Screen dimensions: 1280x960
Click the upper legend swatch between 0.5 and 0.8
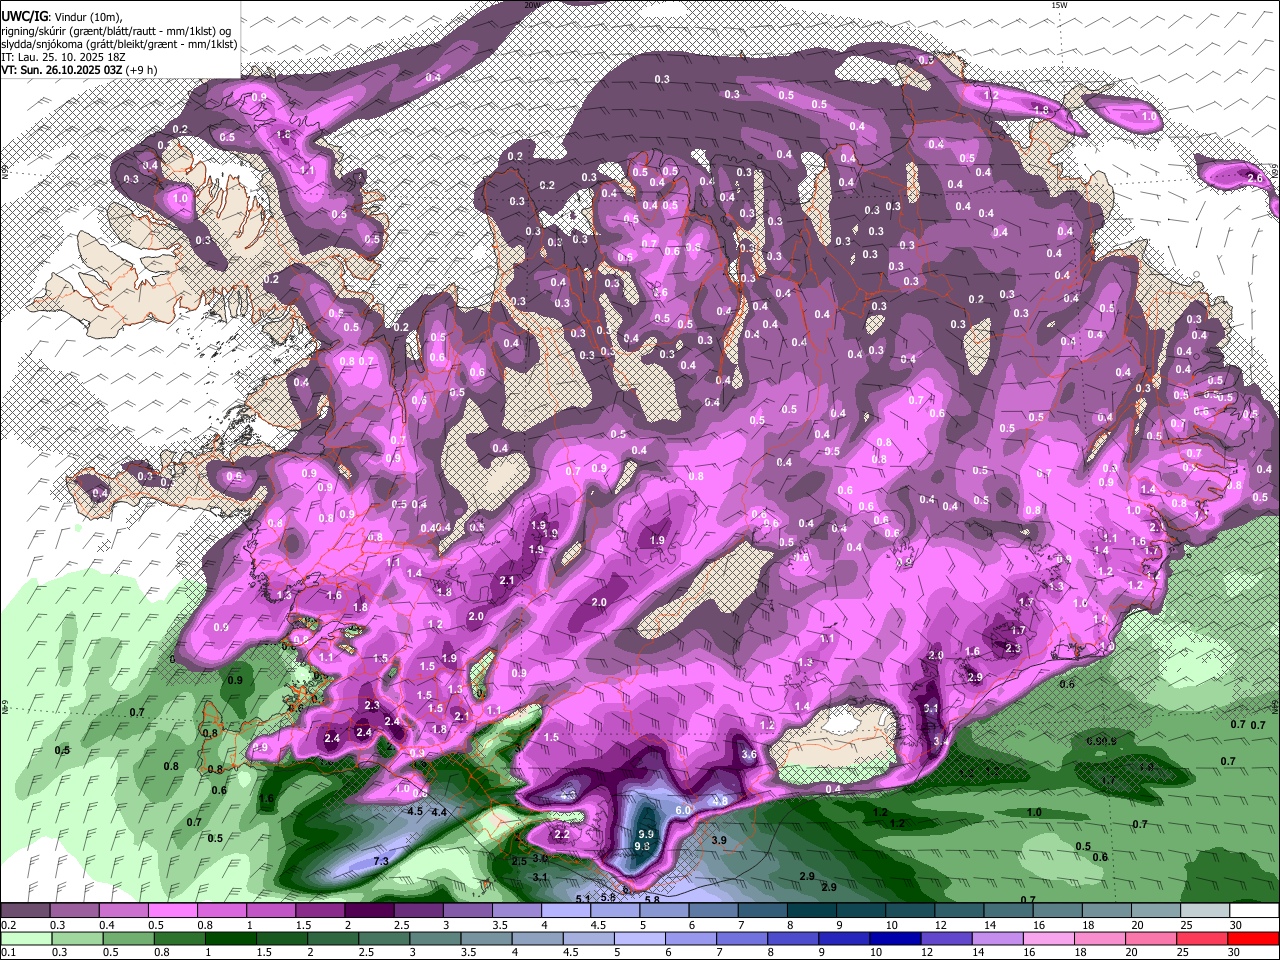click(x=172, y=911)
